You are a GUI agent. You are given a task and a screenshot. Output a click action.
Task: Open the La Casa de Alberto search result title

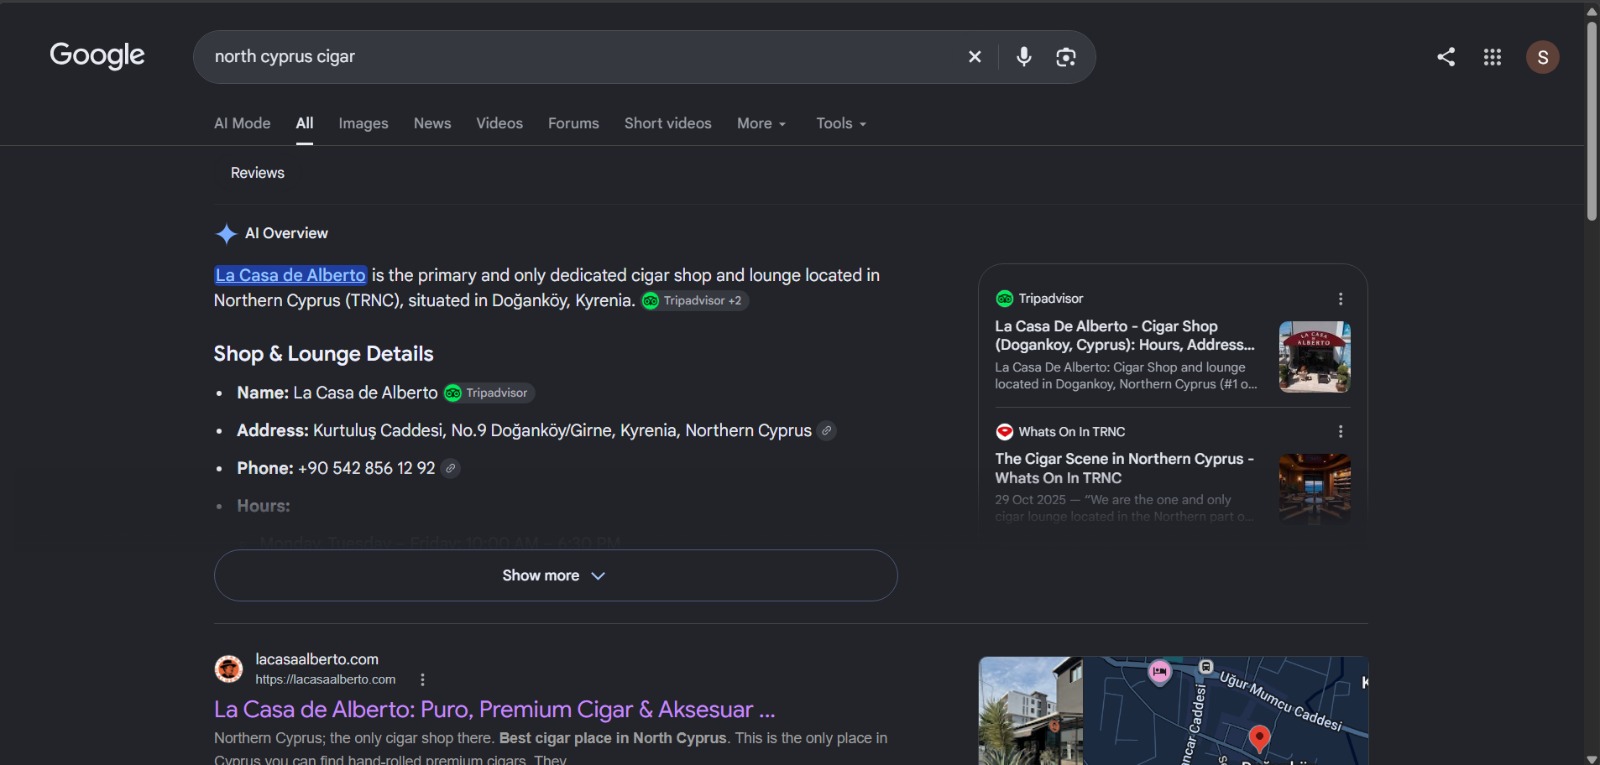(x=494, y=710)
